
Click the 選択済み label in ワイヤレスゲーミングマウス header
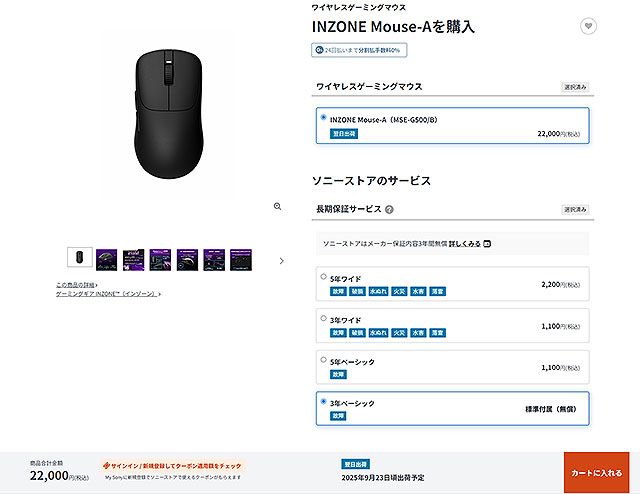pos(575,87)
